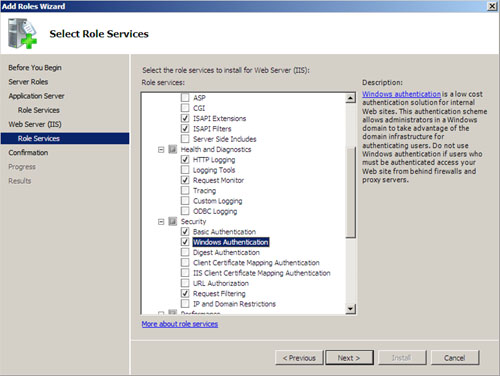Click the role services scrollbar thumb
The height and width of the screenshot is (376, 500).
(x=350, y=192)
